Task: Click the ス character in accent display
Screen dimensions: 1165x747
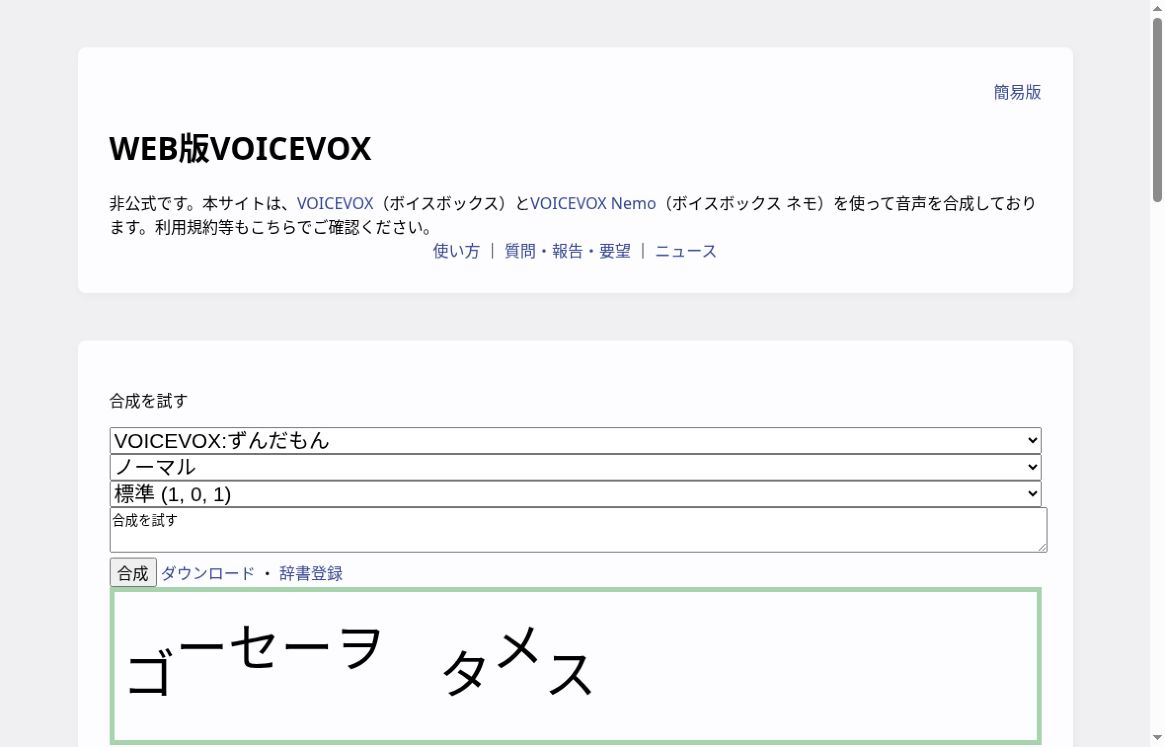Action: pyautogui.click(x=571, y=672)
